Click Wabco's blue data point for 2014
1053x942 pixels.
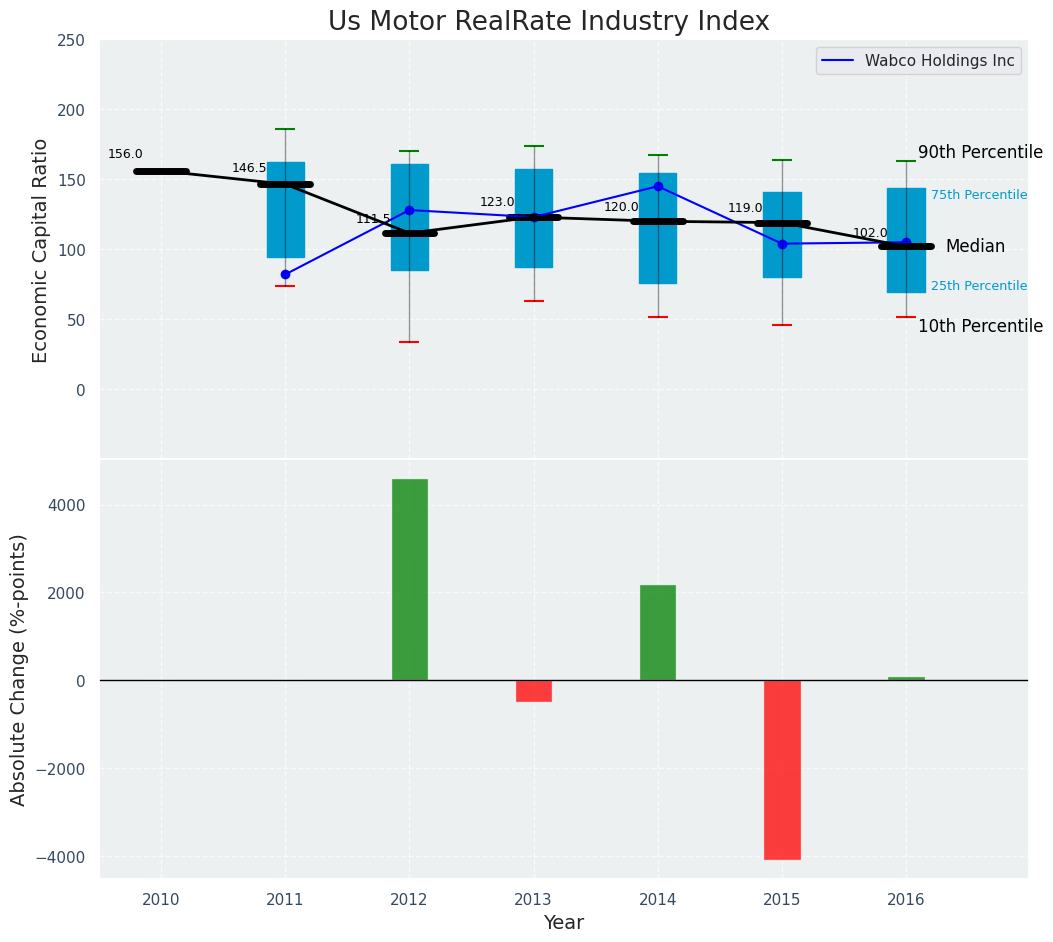click(658, 186)
